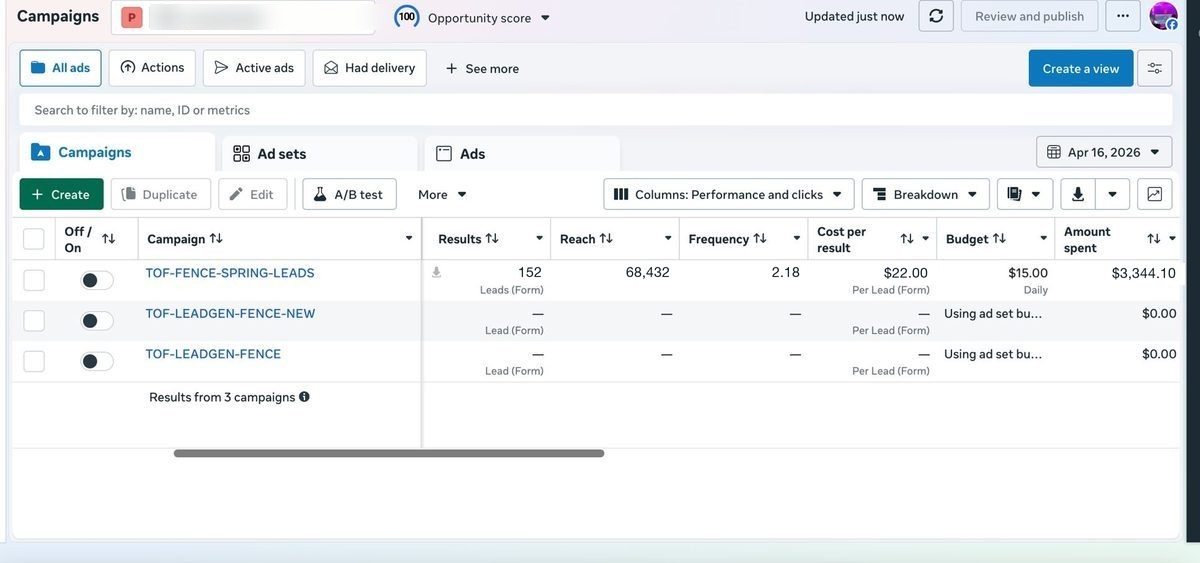Check the TOF-LEADGEN-FENCE-NEW row checkbox

[34, 321]
